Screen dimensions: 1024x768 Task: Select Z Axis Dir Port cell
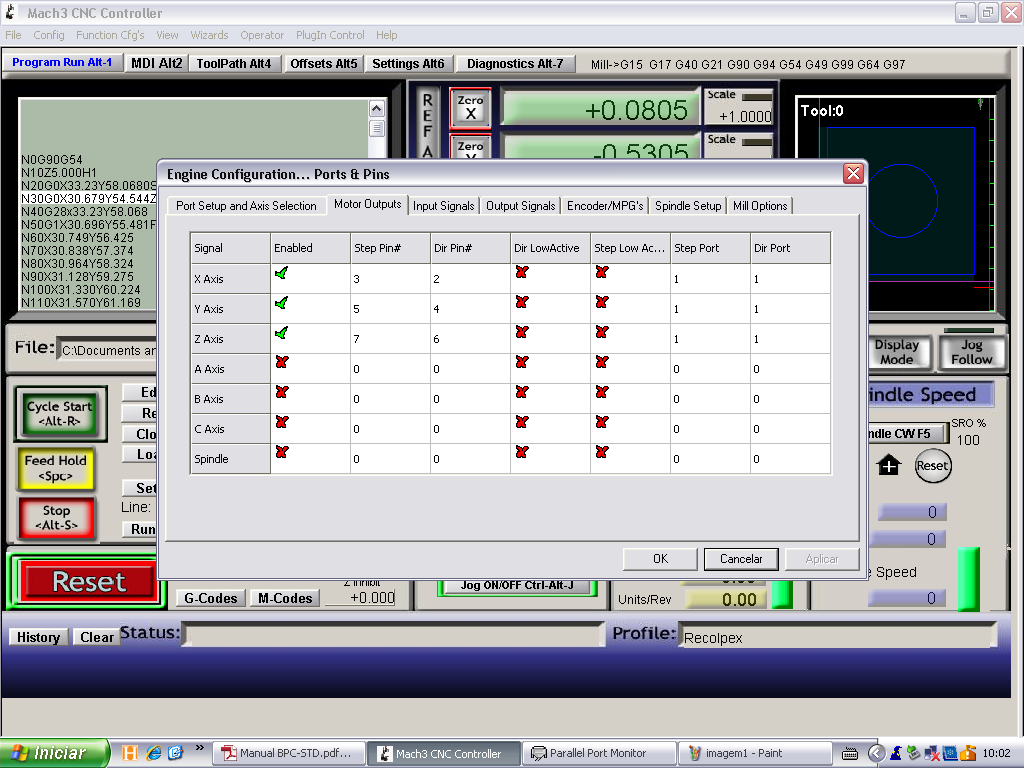tap(790, 339)
